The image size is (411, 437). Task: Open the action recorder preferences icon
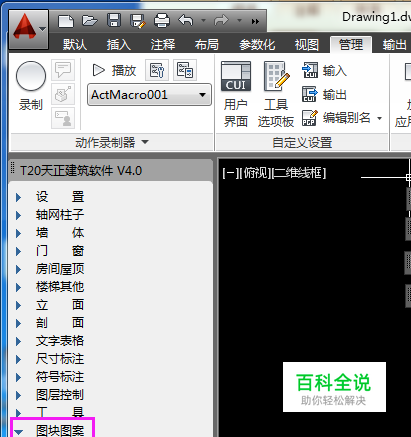point(157,70)
